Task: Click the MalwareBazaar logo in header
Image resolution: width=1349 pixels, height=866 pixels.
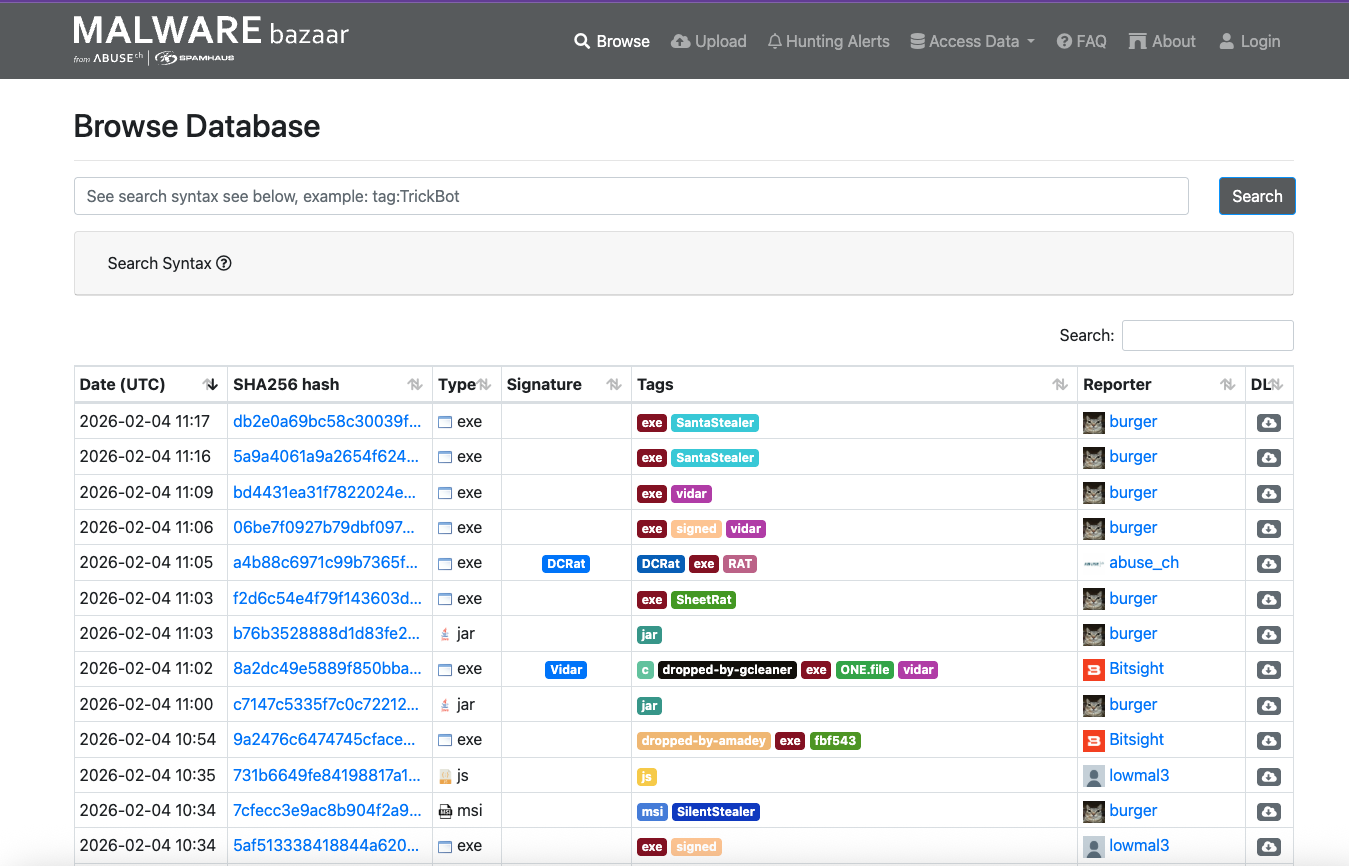Action: (211, 40)
